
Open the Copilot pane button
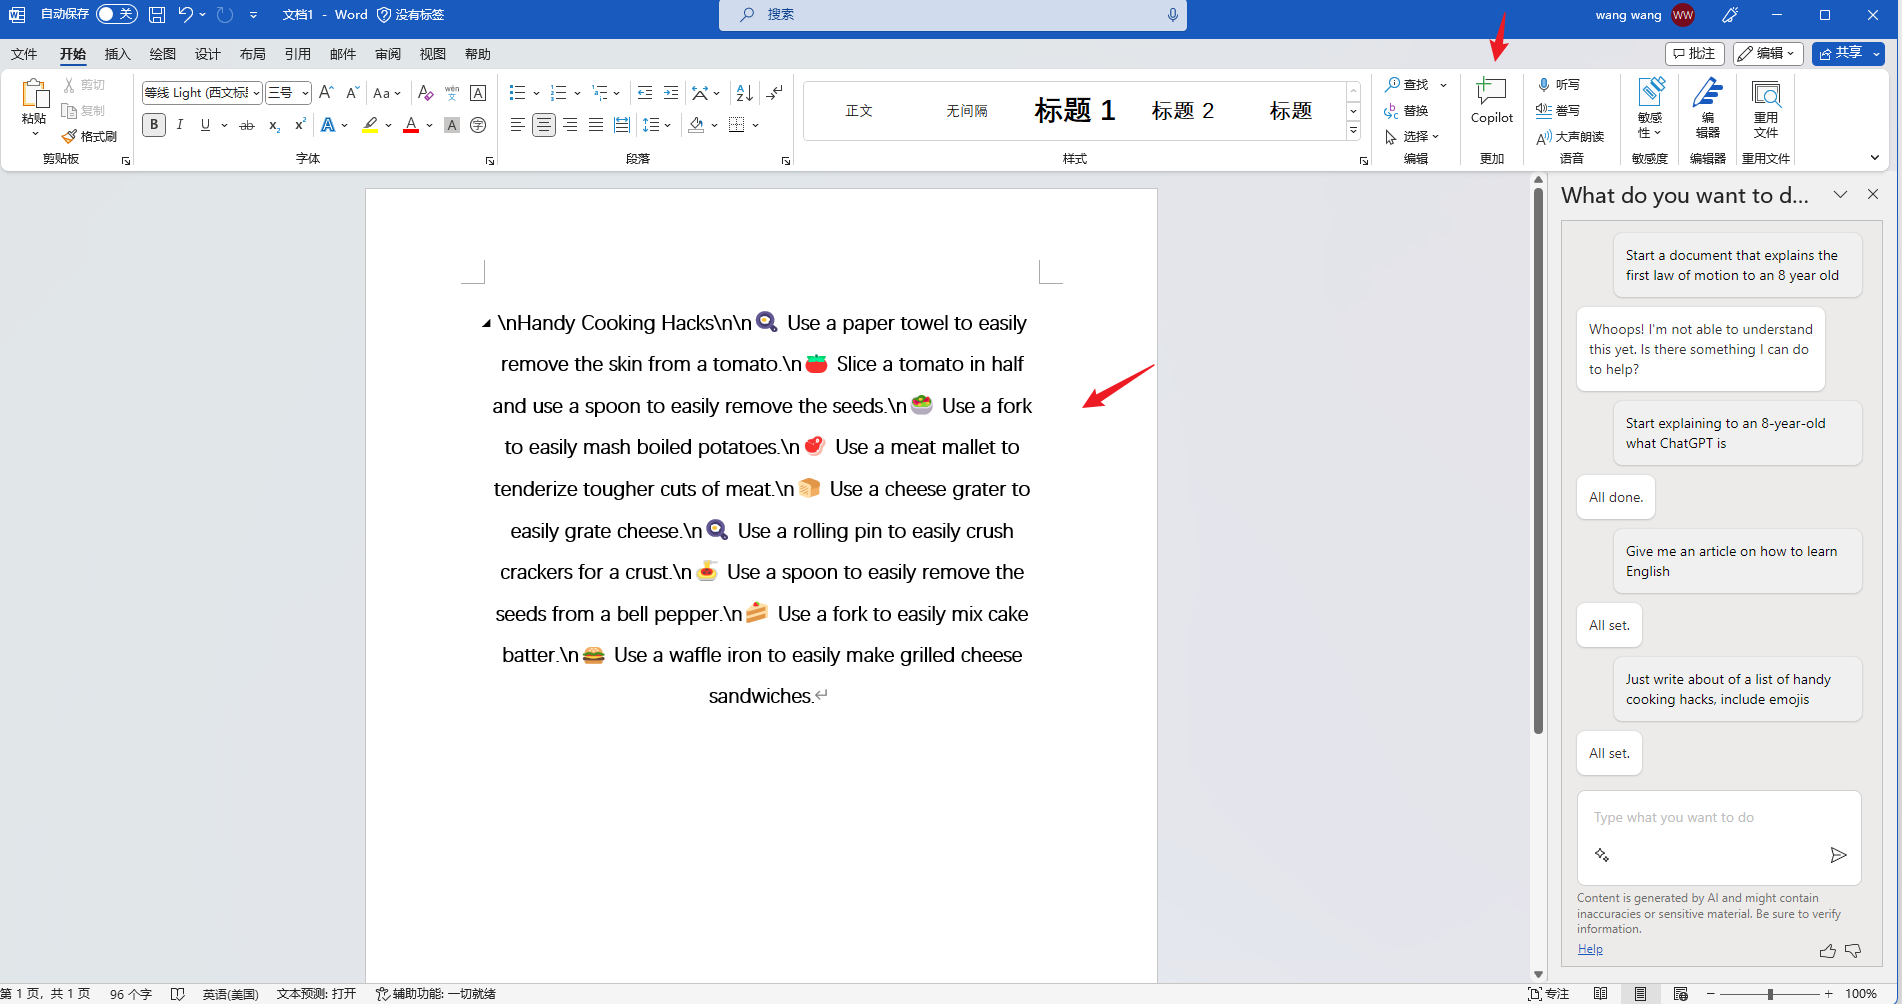(1491, 101)
